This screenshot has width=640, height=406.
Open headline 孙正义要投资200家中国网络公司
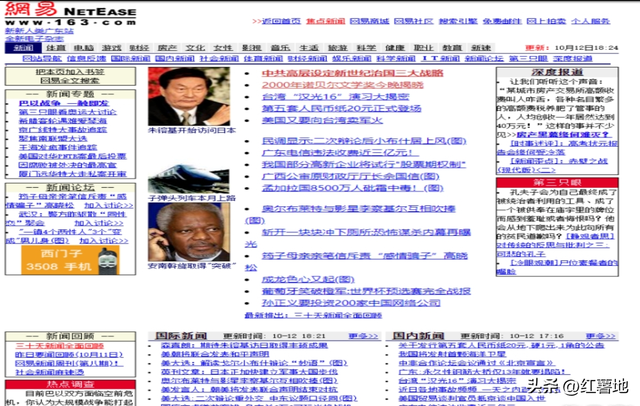351,303
